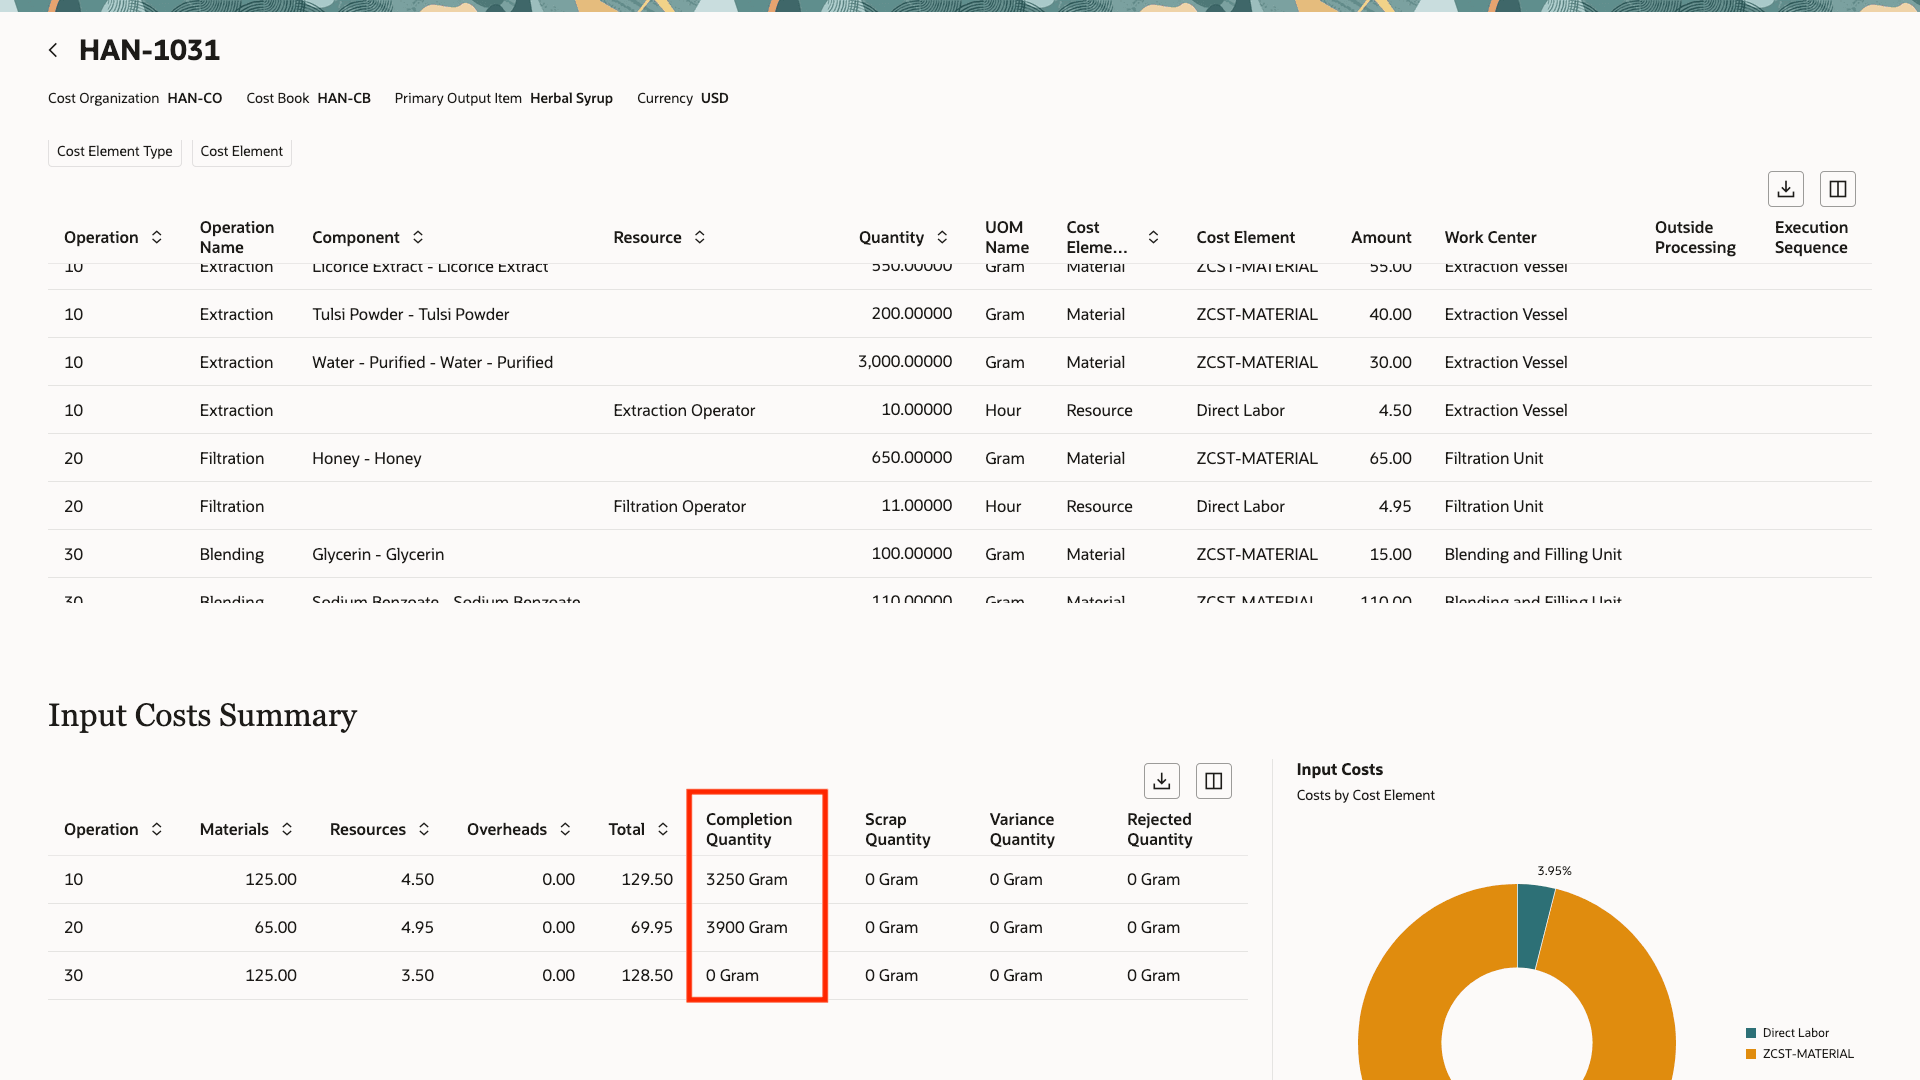Viewport: 1920px width, 1080px height.
Task: Click the Herbal Syrup primary output item
Action: coord(571,98)
